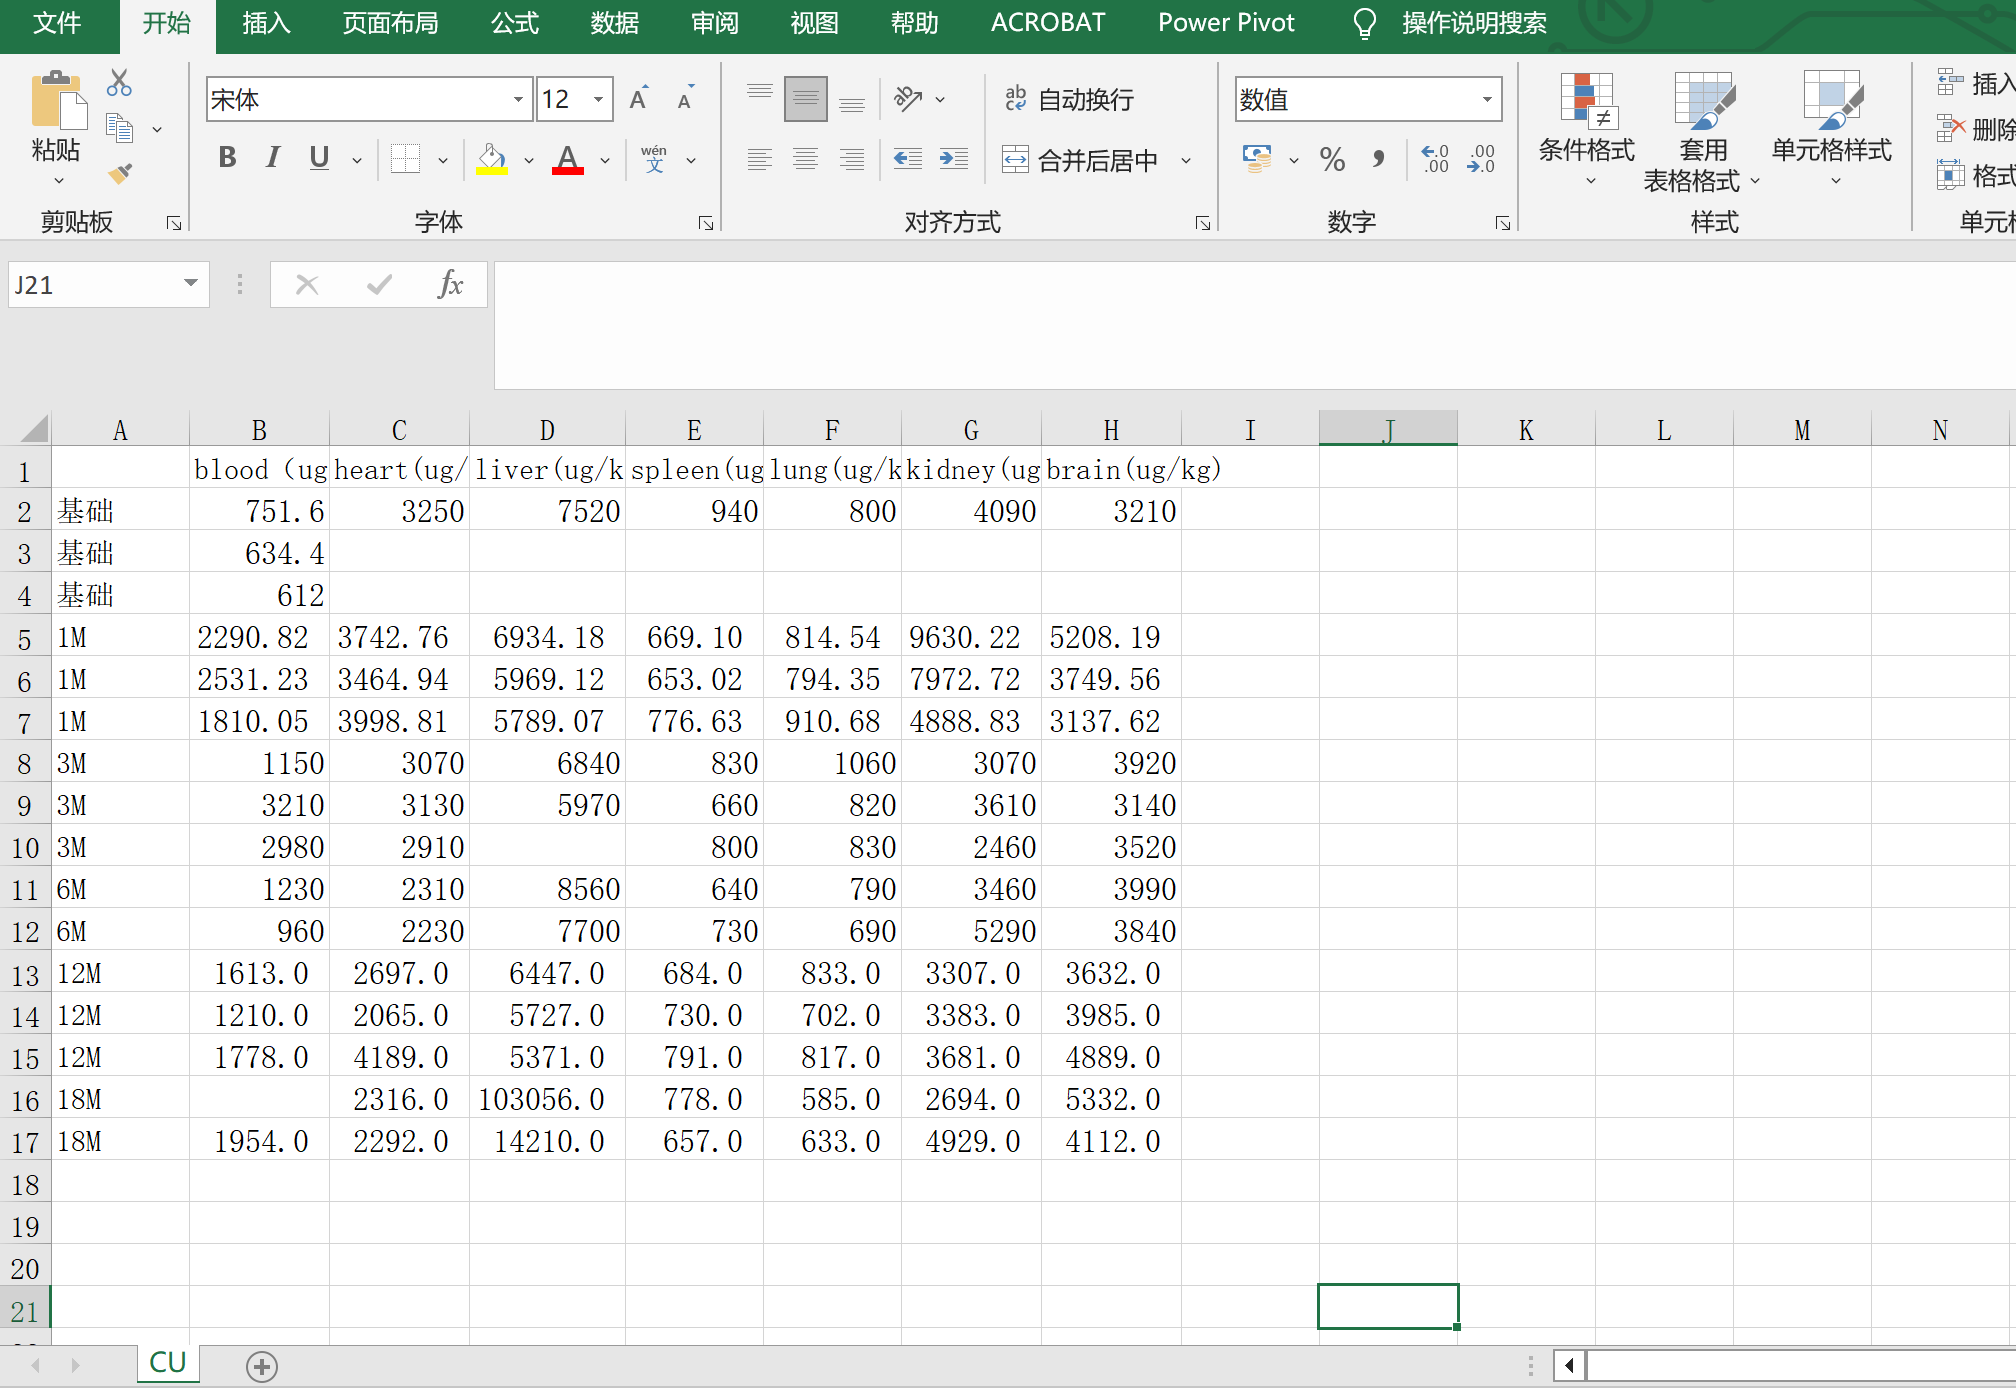Image resolution: width=2016 pixels, height=1388 pixels.
Task: Toggle wrap text (自动换行)
Action: 1069,99
